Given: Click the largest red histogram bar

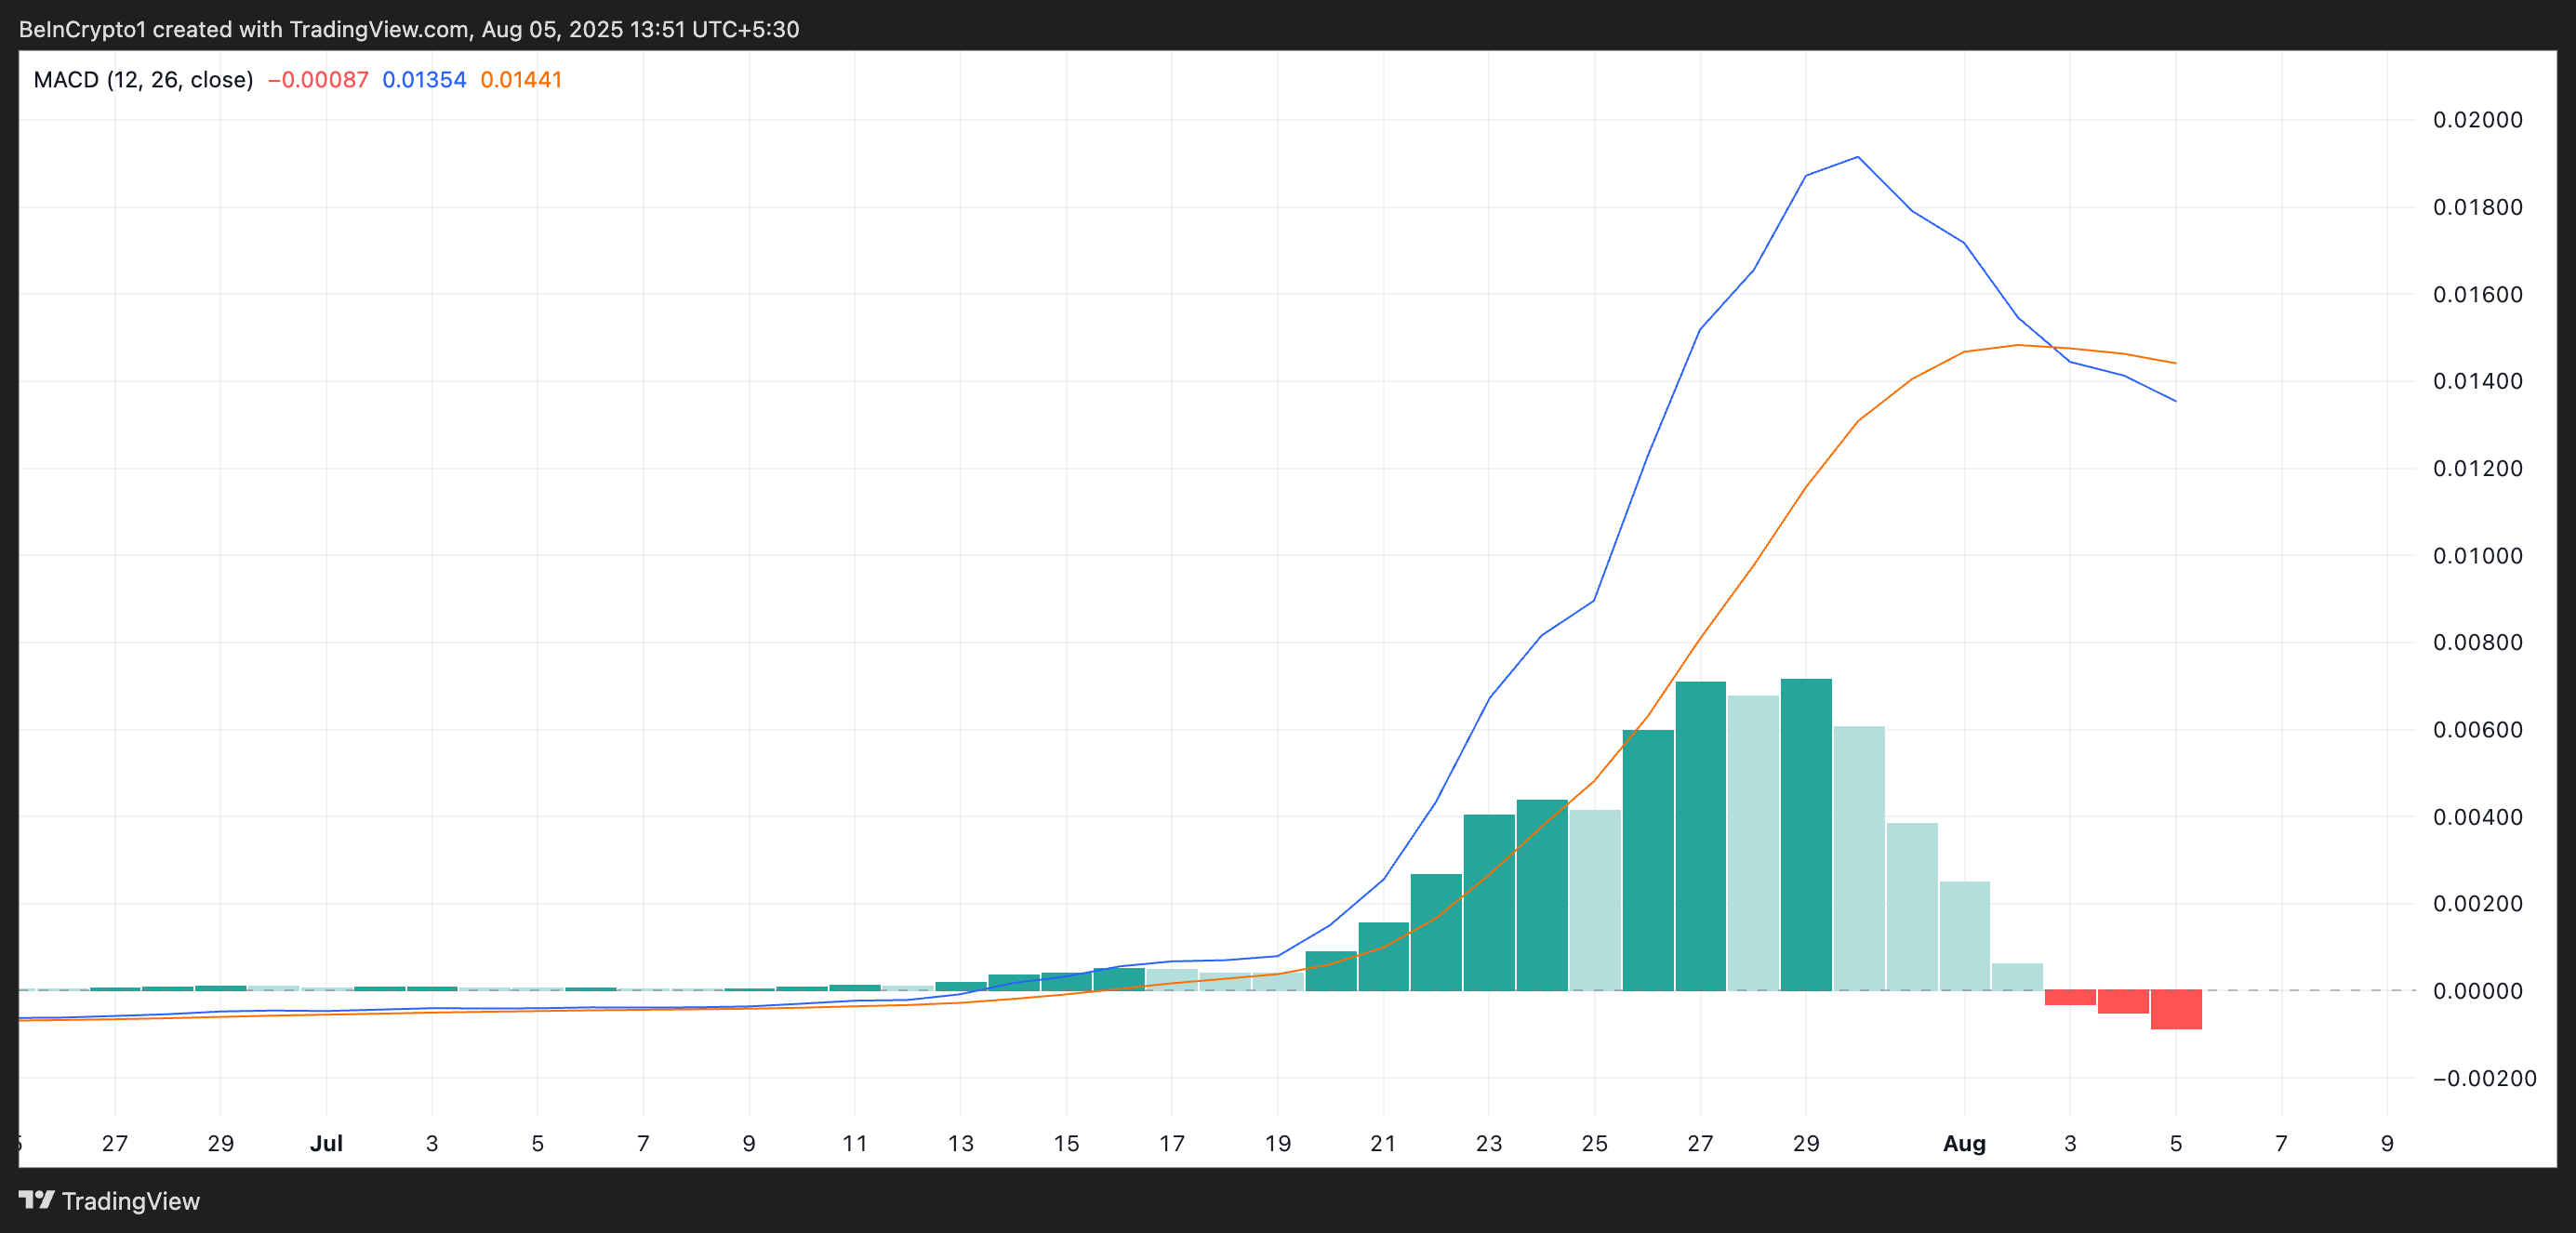Looking at the screenshot, I should click(x=2175, y=1009).
